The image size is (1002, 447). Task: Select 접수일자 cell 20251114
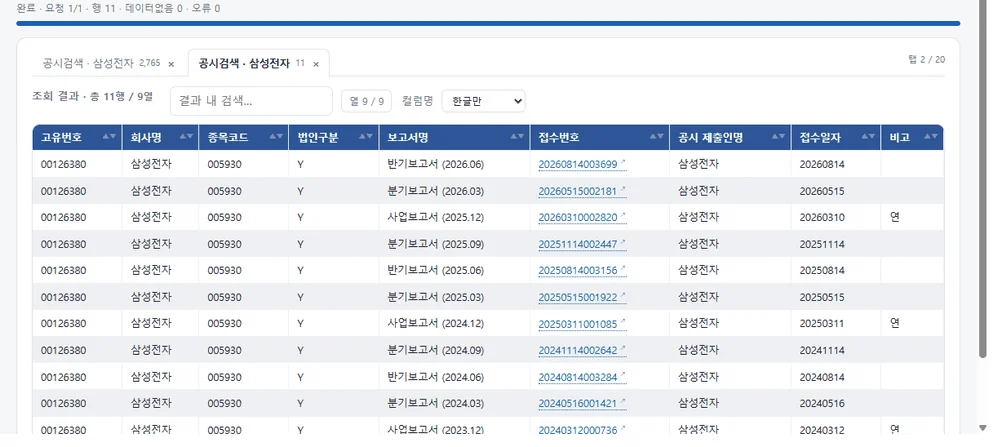click(x=835, y=244)
